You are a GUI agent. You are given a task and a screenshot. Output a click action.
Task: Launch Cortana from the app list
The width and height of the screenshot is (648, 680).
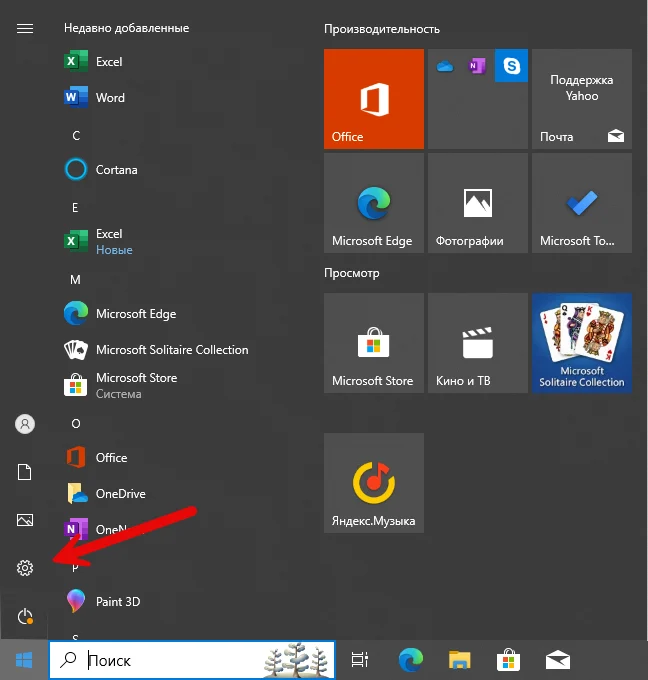[116, 170]
